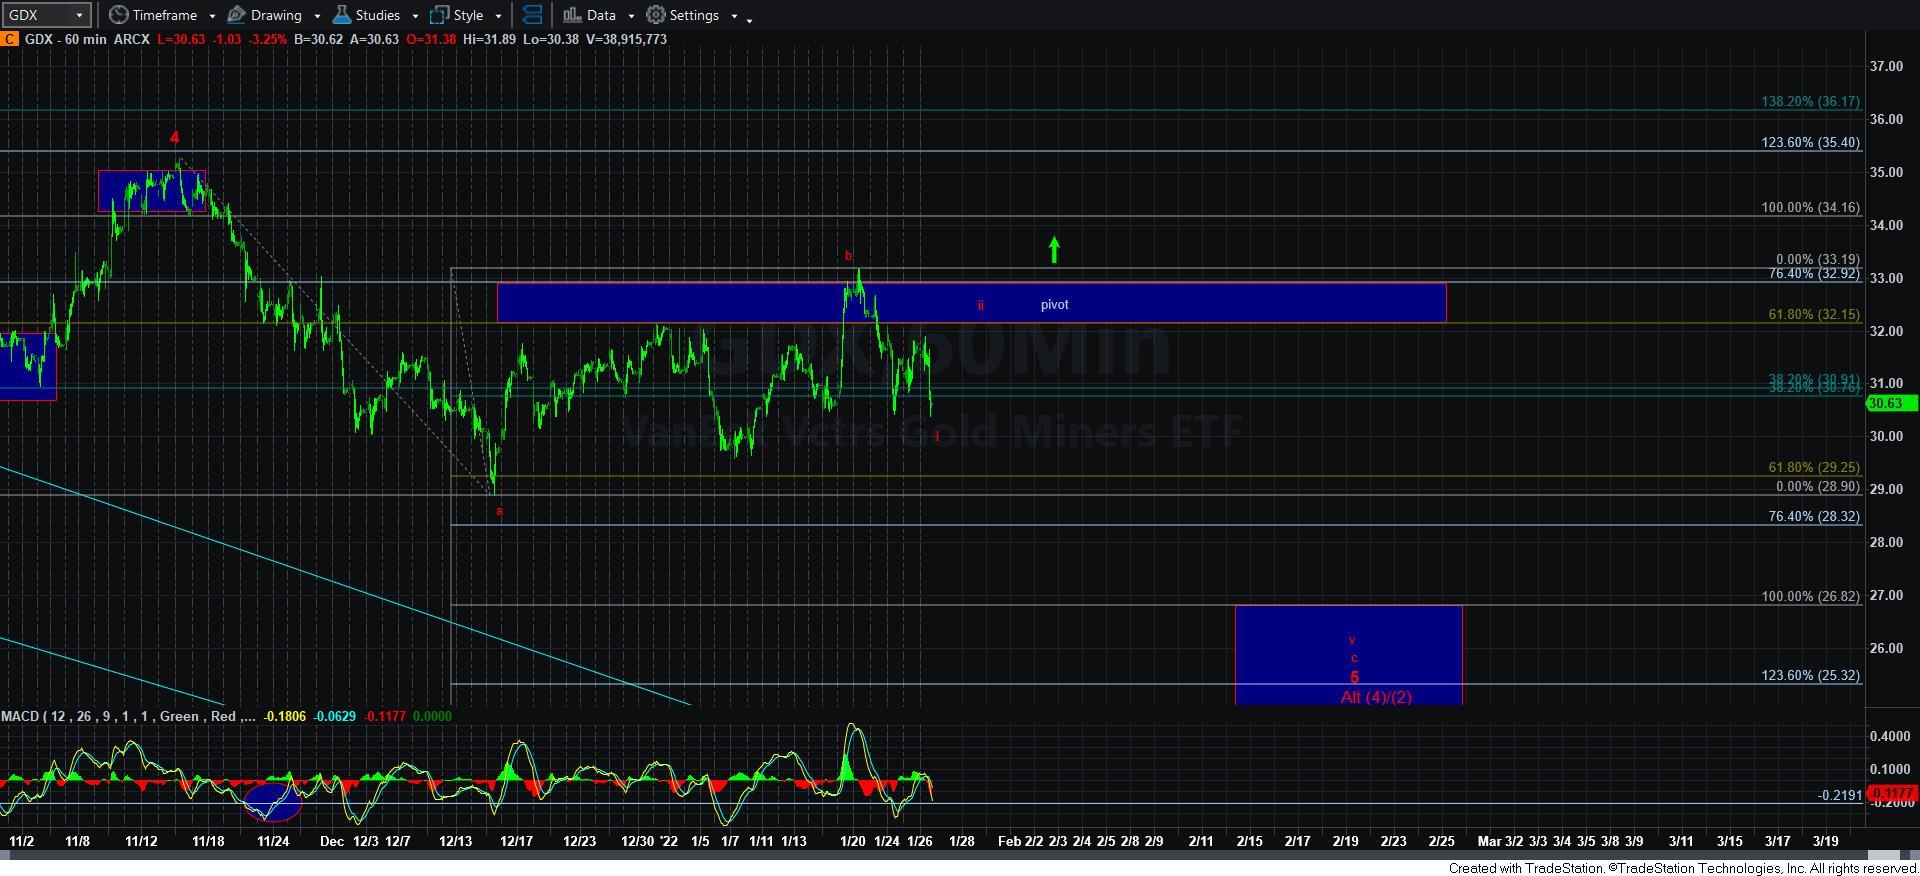Click the bottom scrollbar left arrow
Viewport: 1920px width, 876px height.
coord(7,856)
